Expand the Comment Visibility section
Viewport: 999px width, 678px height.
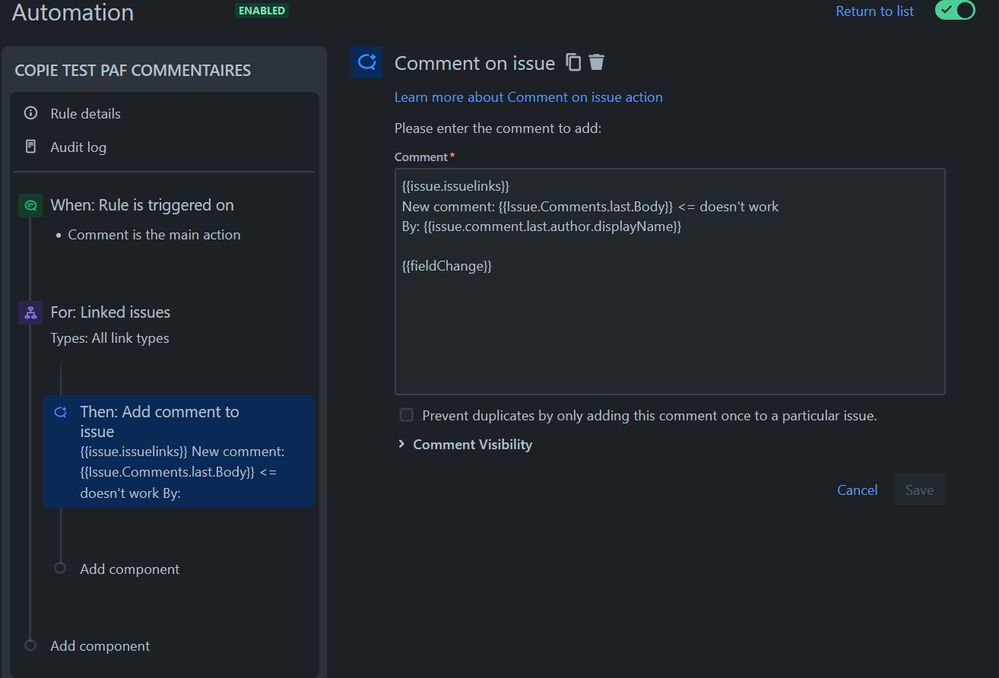click(x=466, y=444)
